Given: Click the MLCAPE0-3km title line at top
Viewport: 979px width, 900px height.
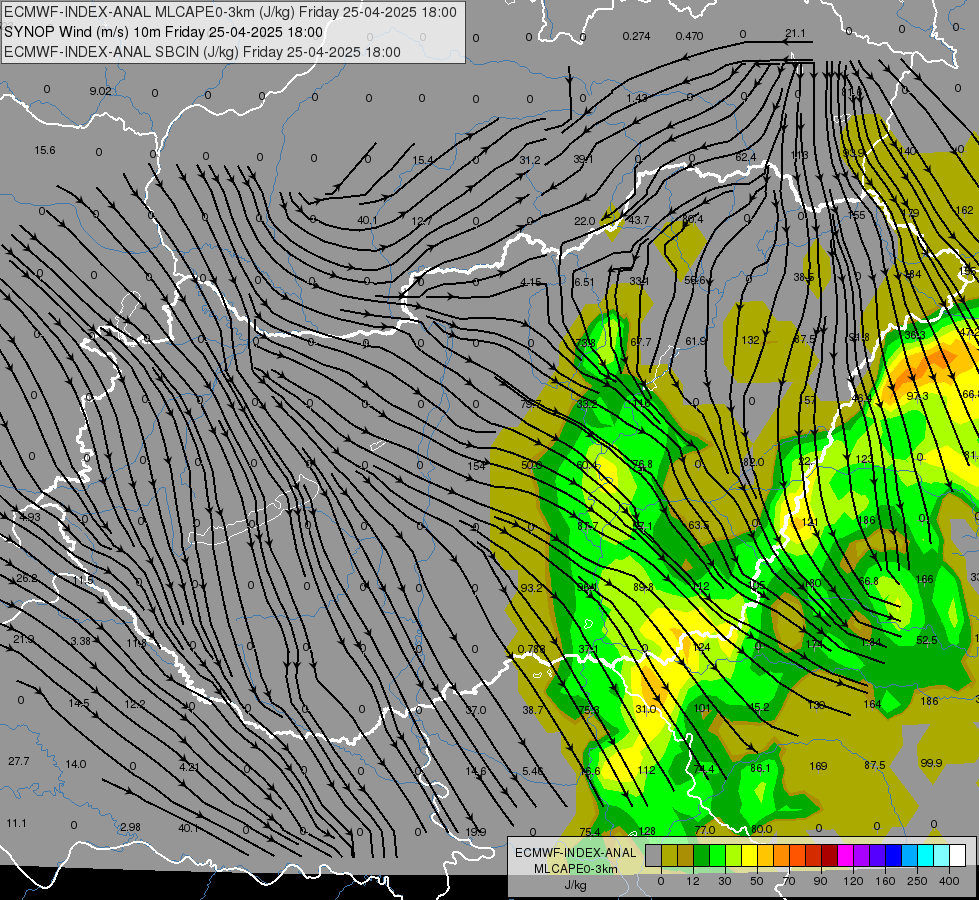Looking at the screenshot, I should (230, 12).
